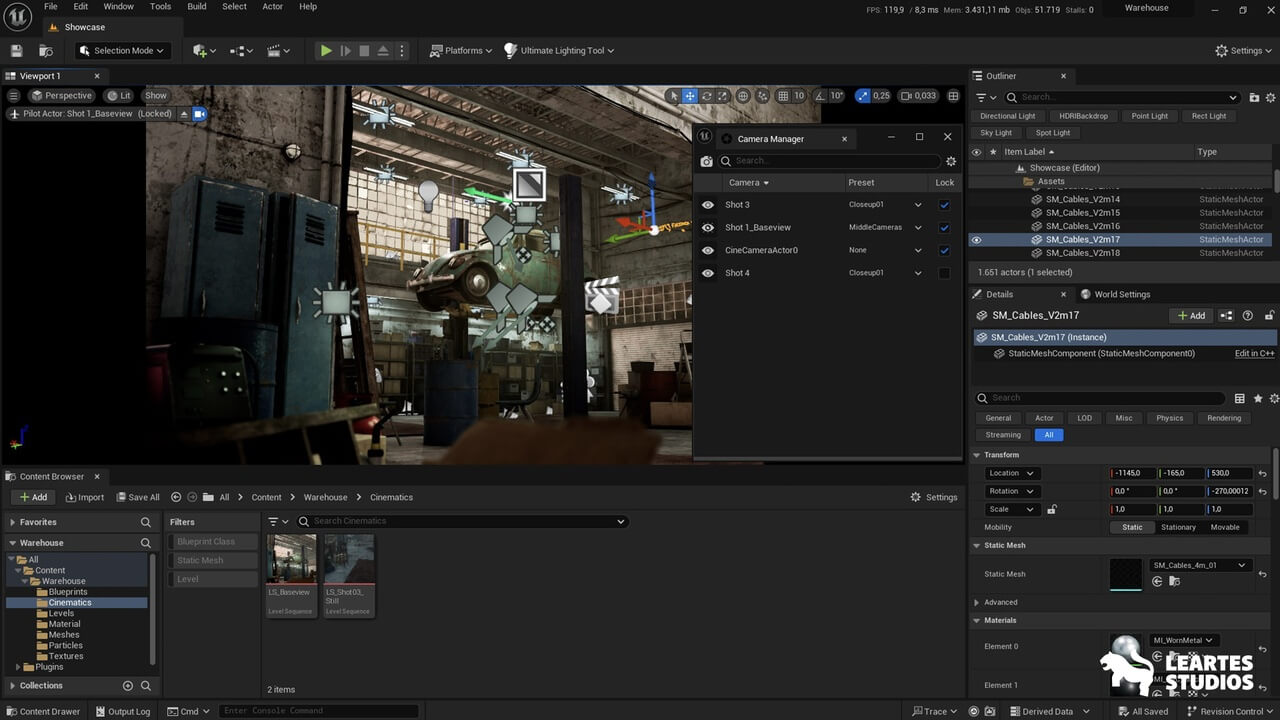
Task: Toggle the blue pilot camera view icon
Action: pos(199,114)
